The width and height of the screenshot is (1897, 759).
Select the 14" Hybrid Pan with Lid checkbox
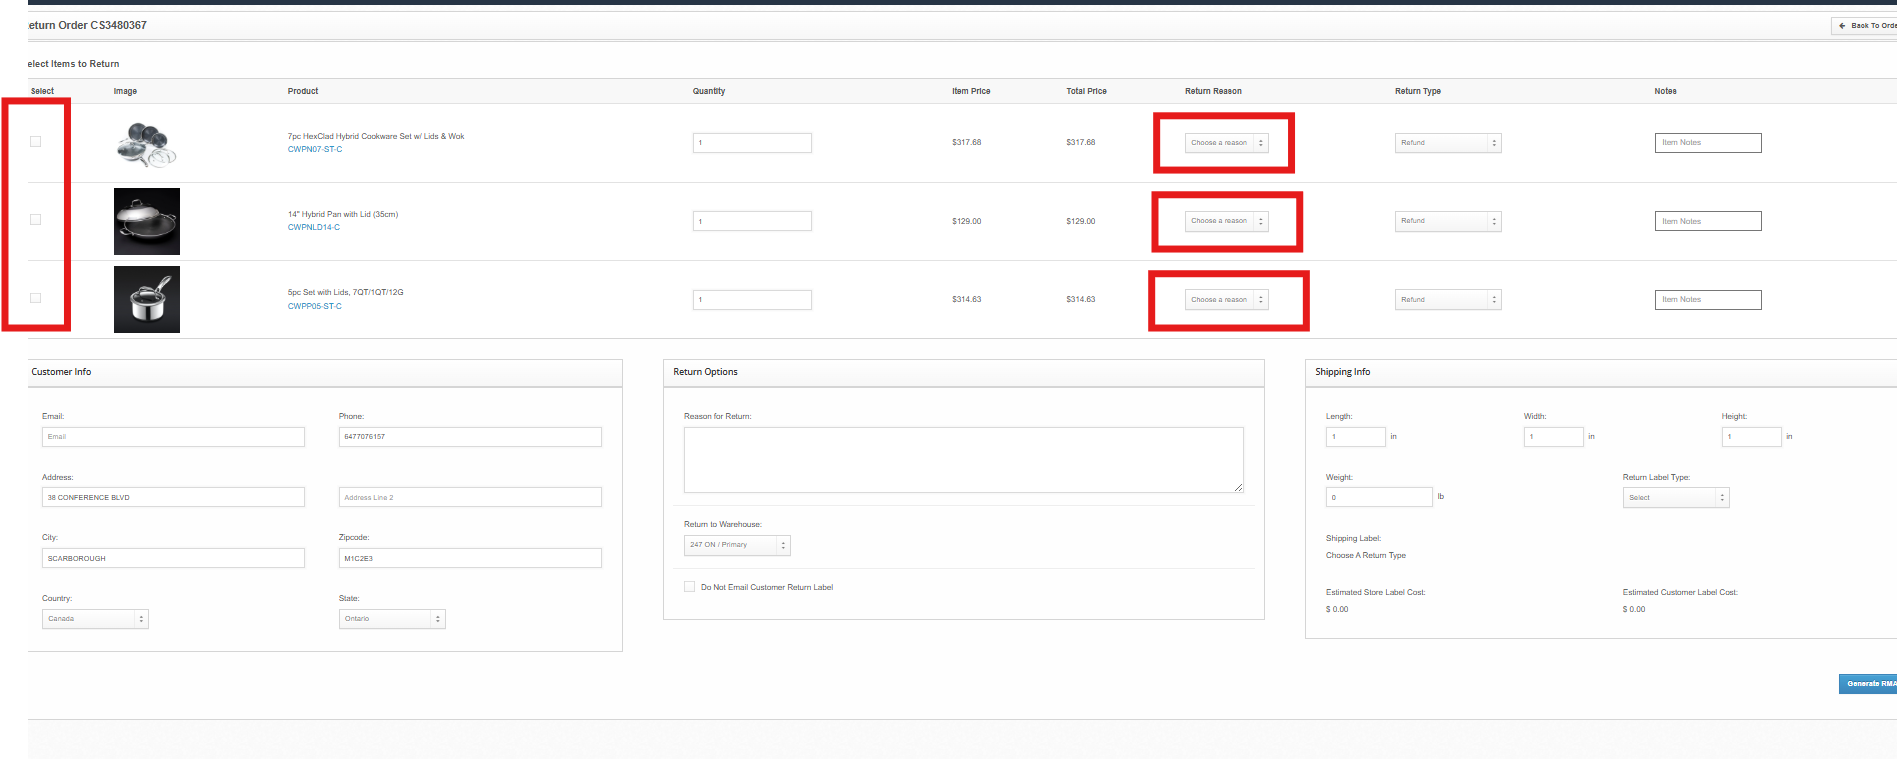(x=36, y=220)
